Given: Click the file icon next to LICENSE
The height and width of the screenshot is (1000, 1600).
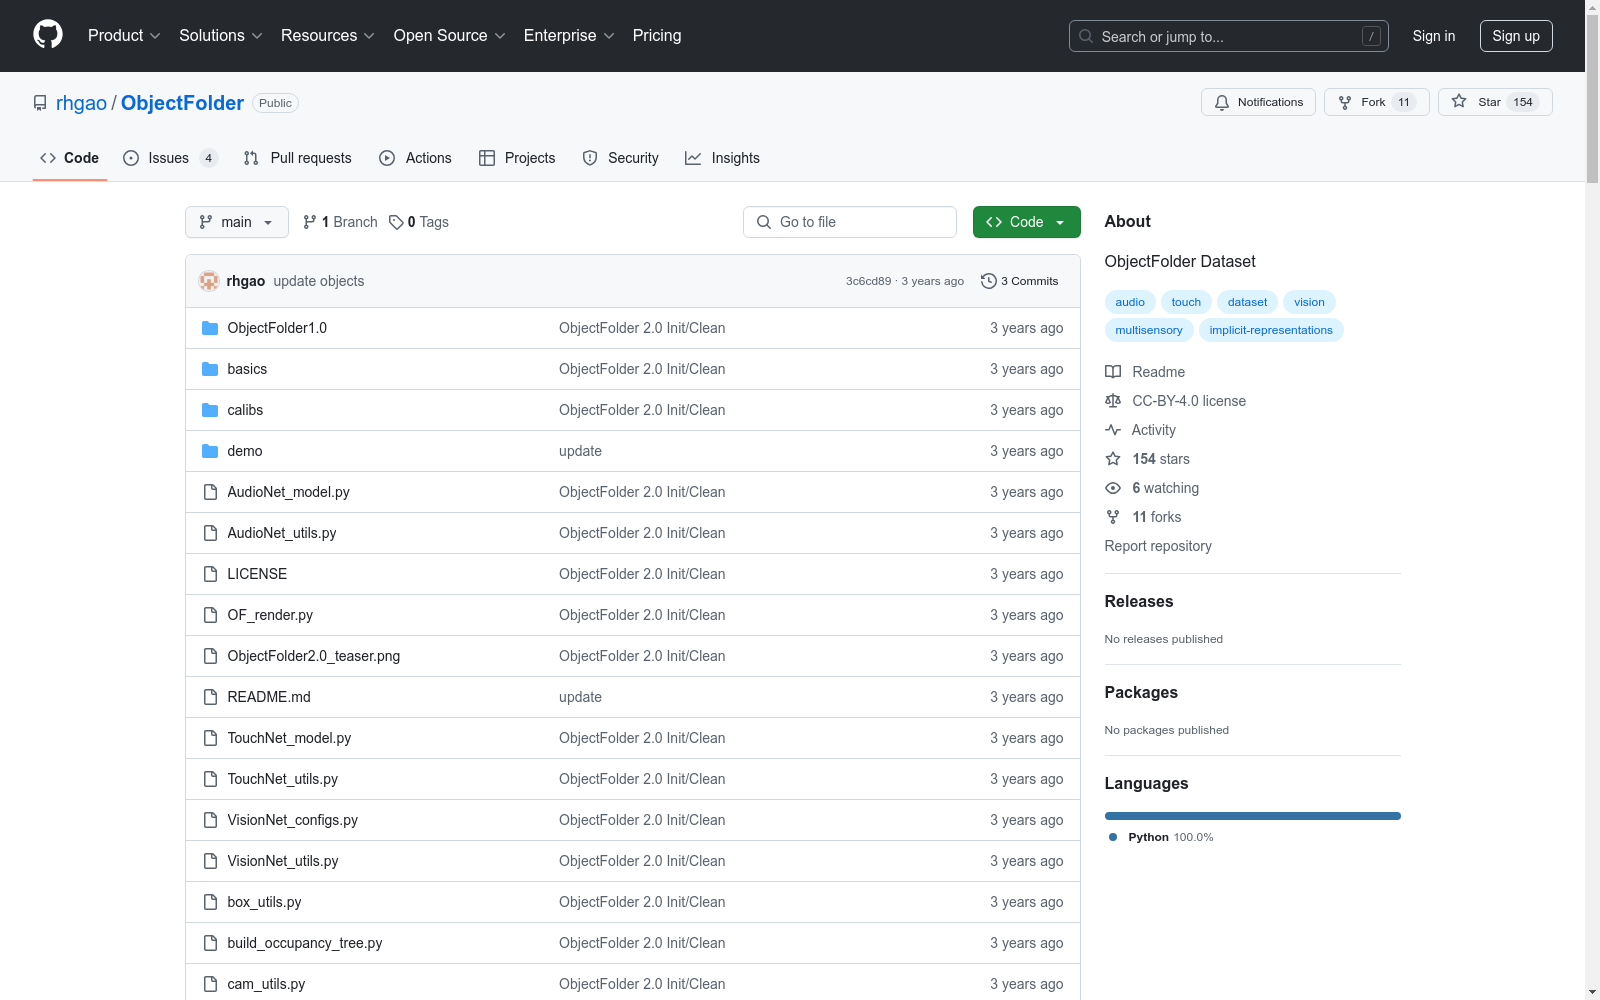Looking at the screenshot, I should coord(210,574).
